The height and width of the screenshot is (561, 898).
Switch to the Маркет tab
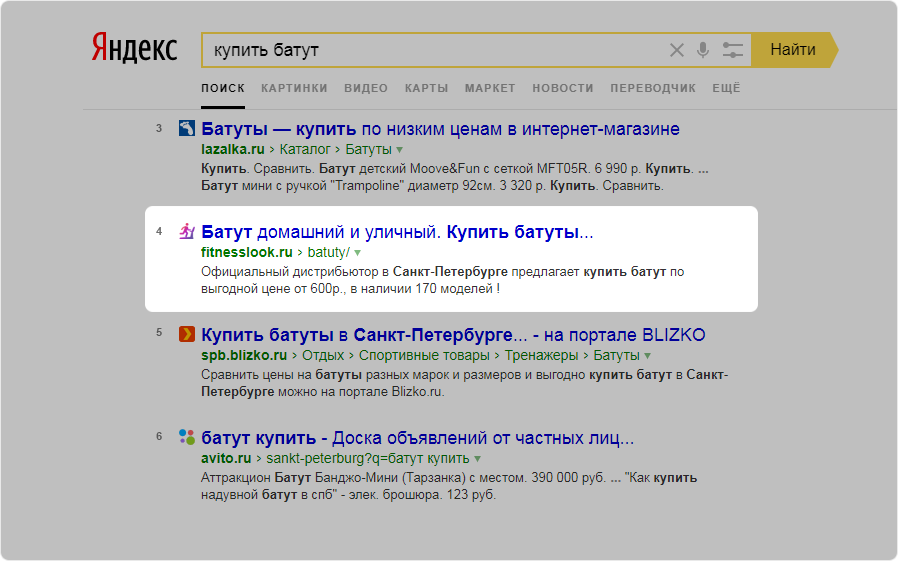(490, 88)
